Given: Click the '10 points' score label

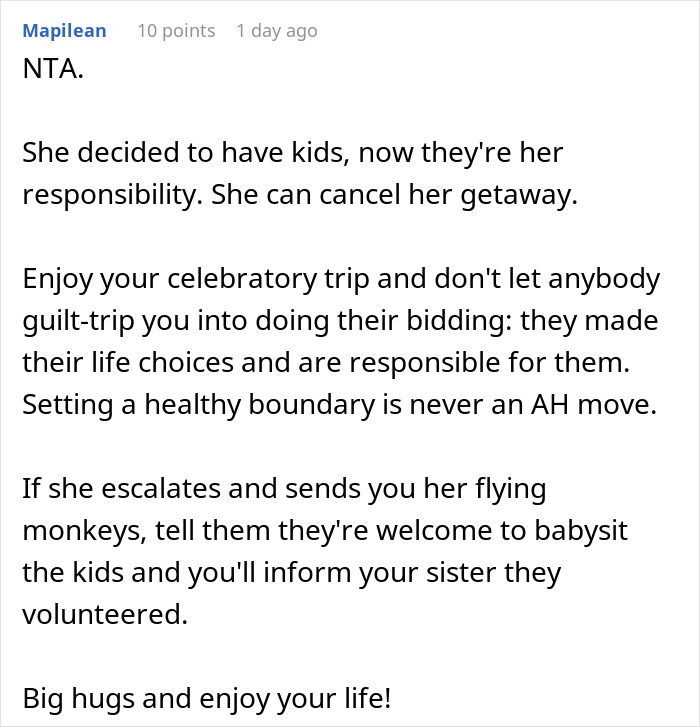Looking at the screenshot, I should tap(175, 31).
